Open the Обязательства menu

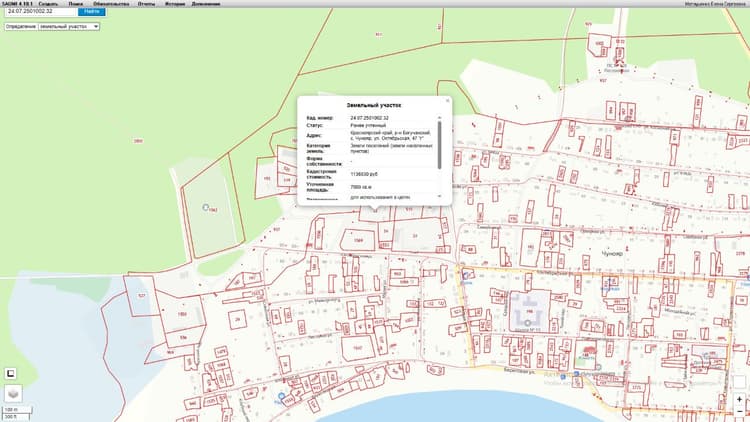point(111,4)
